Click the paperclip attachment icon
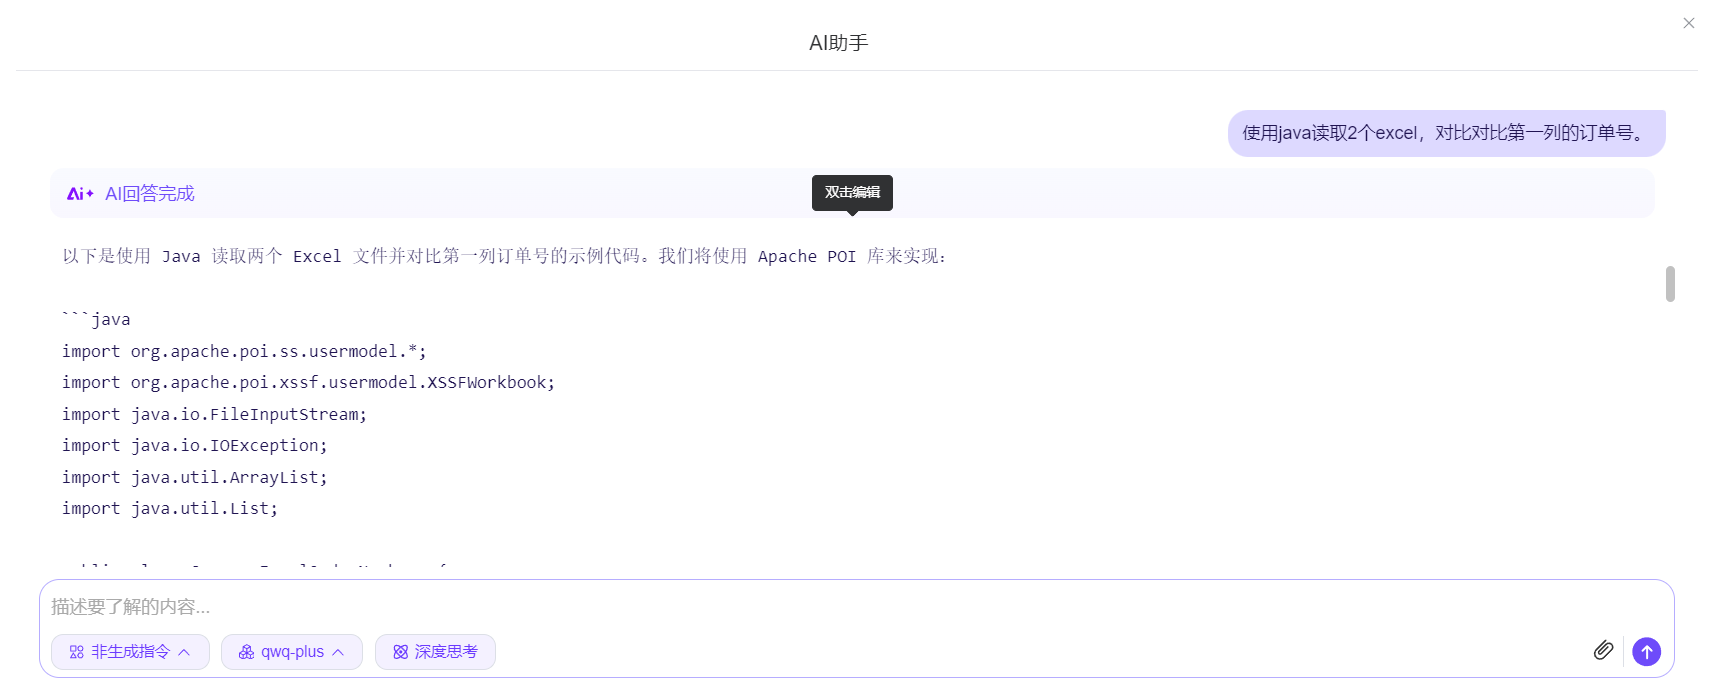The width and height of the screenshot is (1714, 683). [x=1603, y=651]
